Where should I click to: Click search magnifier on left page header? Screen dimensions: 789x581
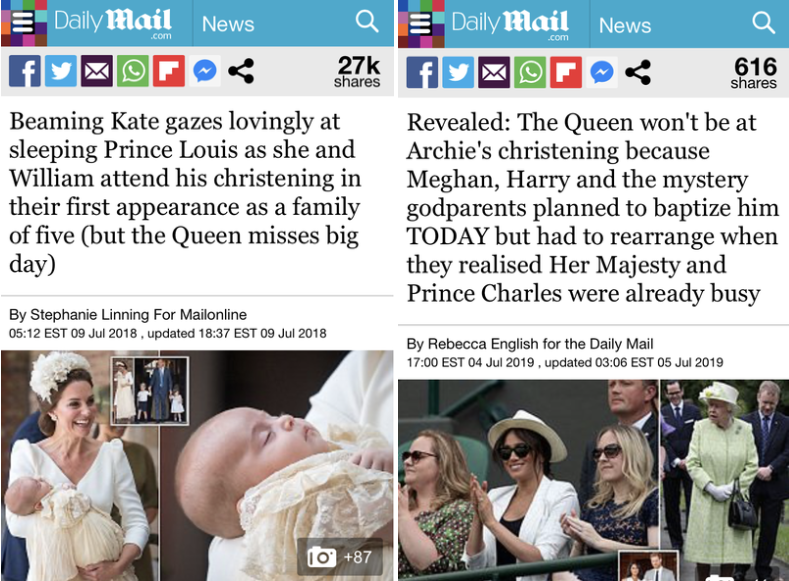pos(367,22)
